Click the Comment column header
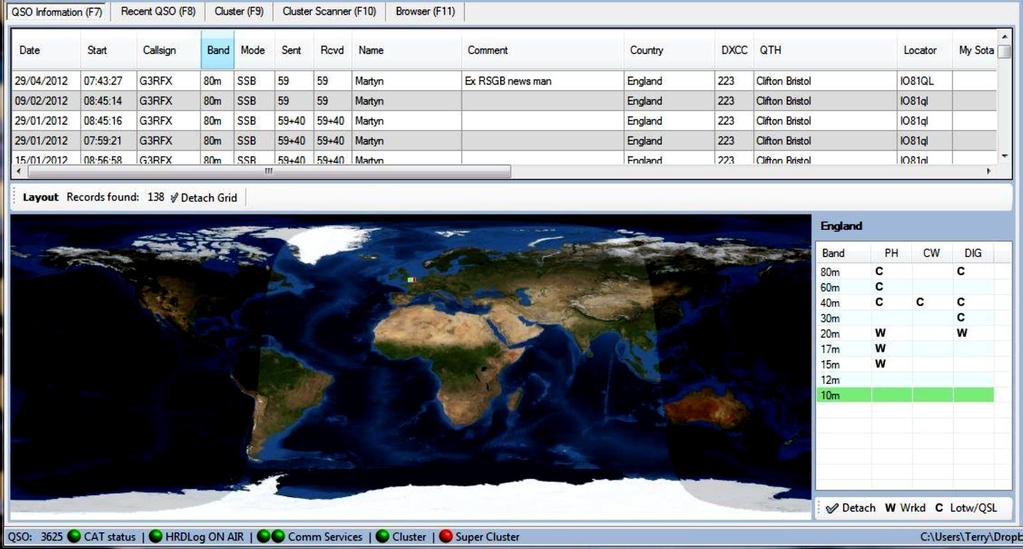Image resolution: width=1023 pixels, height=549 pixels. pyautogui.click(x=542, y=50)
